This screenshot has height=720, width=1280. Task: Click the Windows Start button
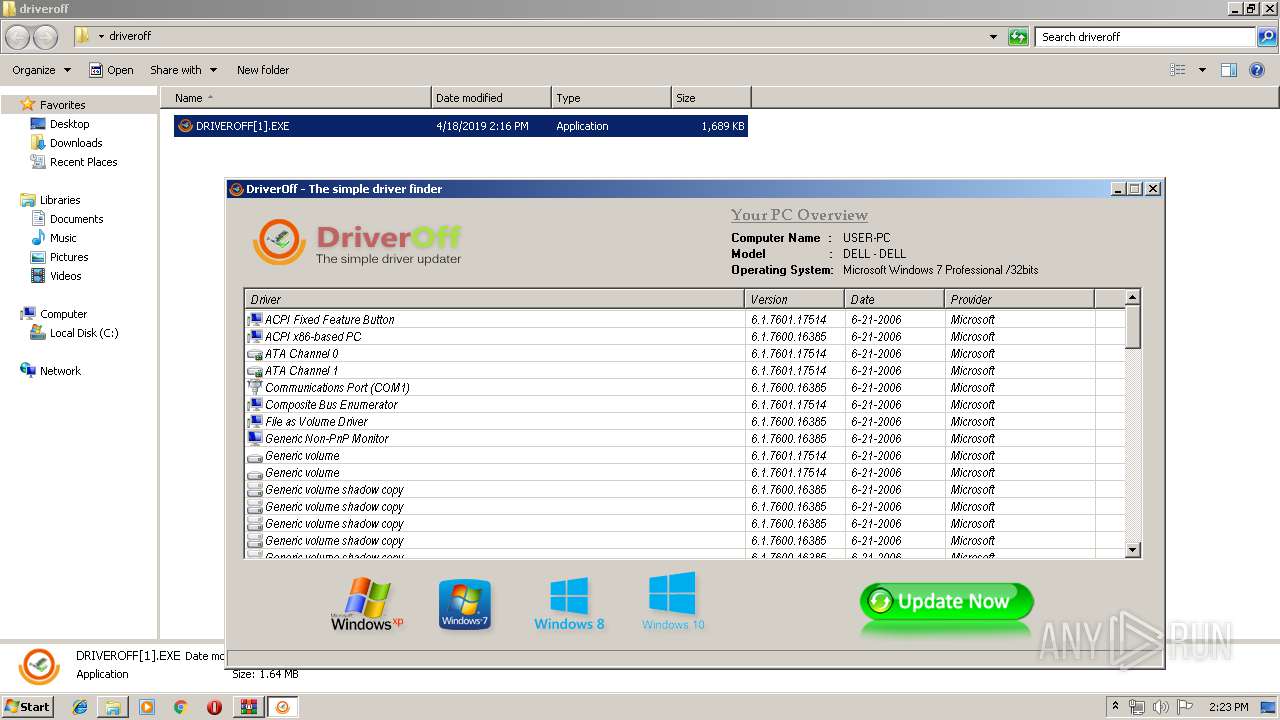click(x=28, y=706)
